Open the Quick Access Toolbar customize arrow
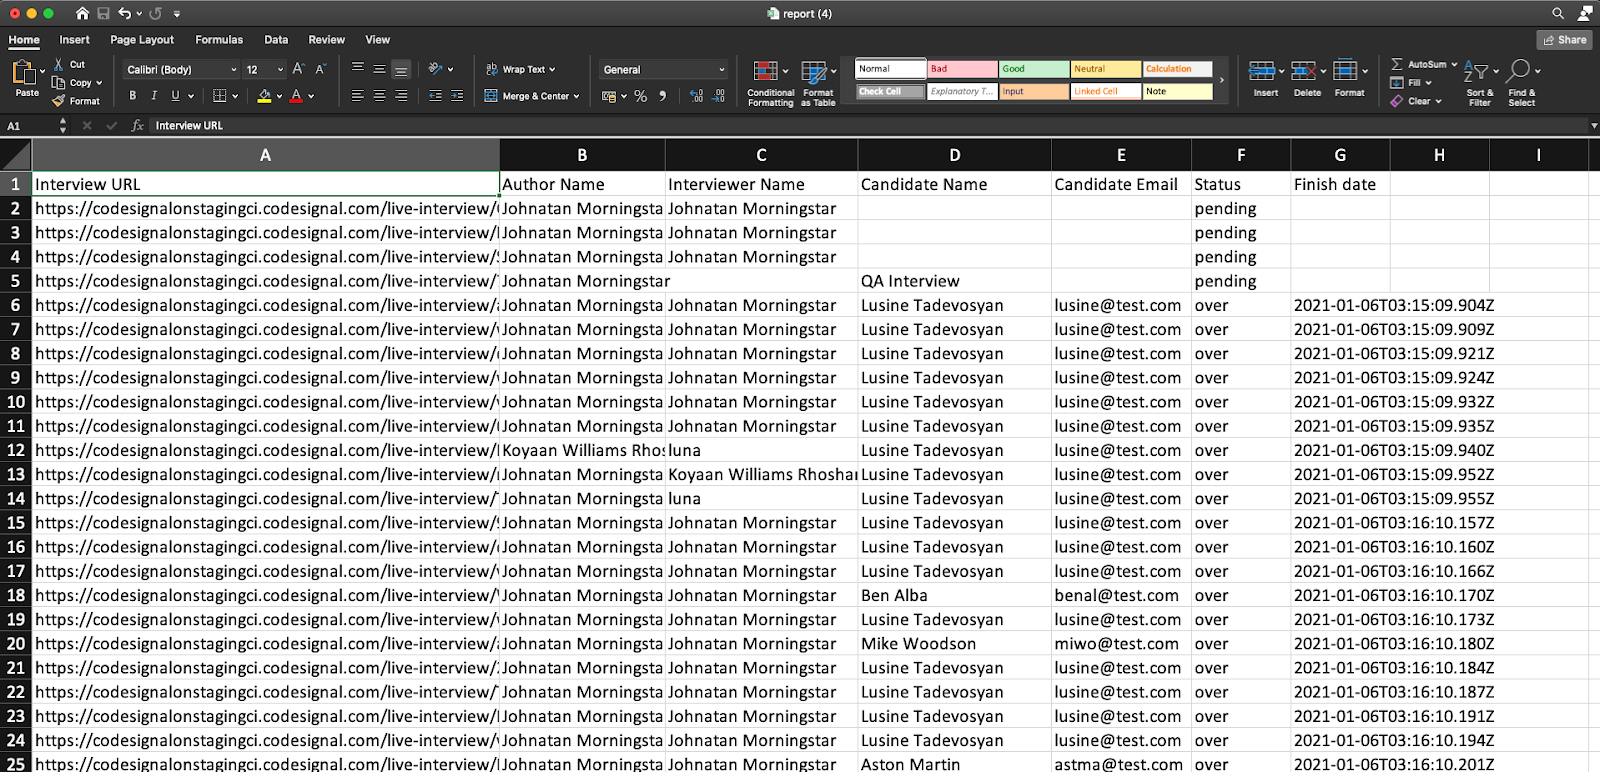The image size is (1600, 772). pyautogui.click(x=177, y=14)
